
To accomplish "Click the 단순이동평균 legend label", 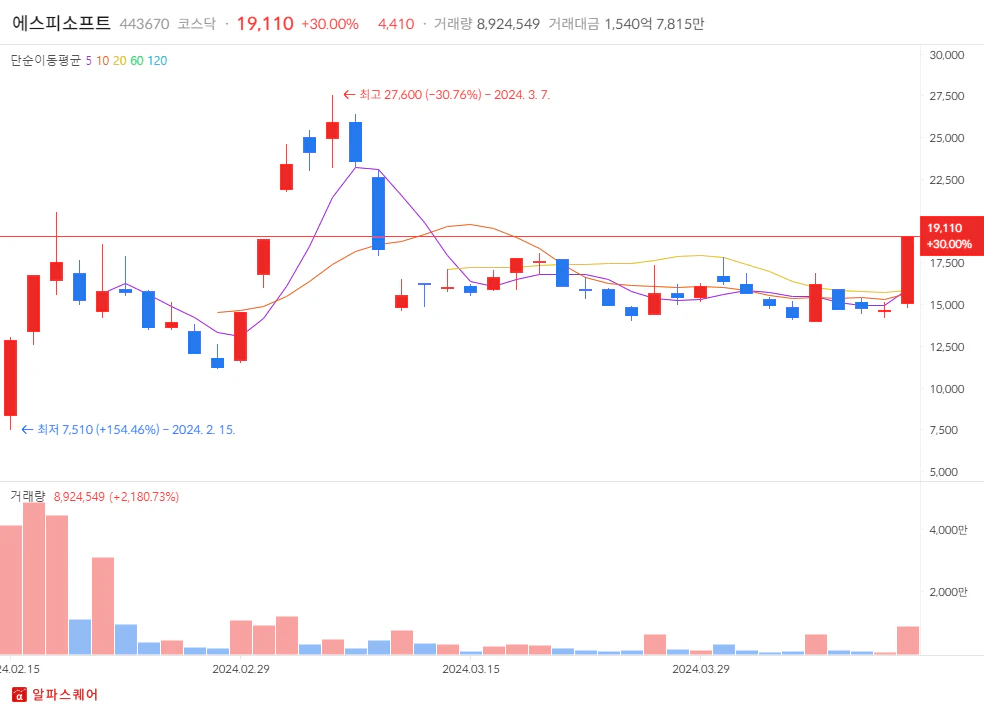I will pyautogui.click(x=46, y=60).
